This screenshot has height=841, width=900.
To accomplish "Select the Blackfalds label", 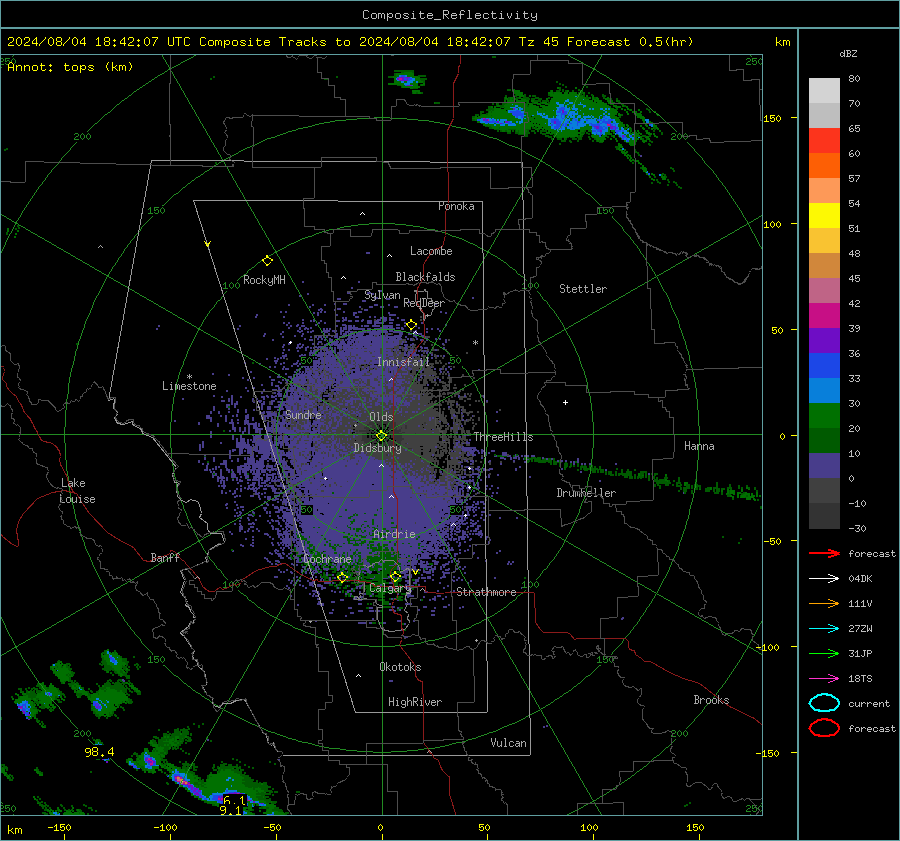I will pyautogui.click(x=425, y=277).
